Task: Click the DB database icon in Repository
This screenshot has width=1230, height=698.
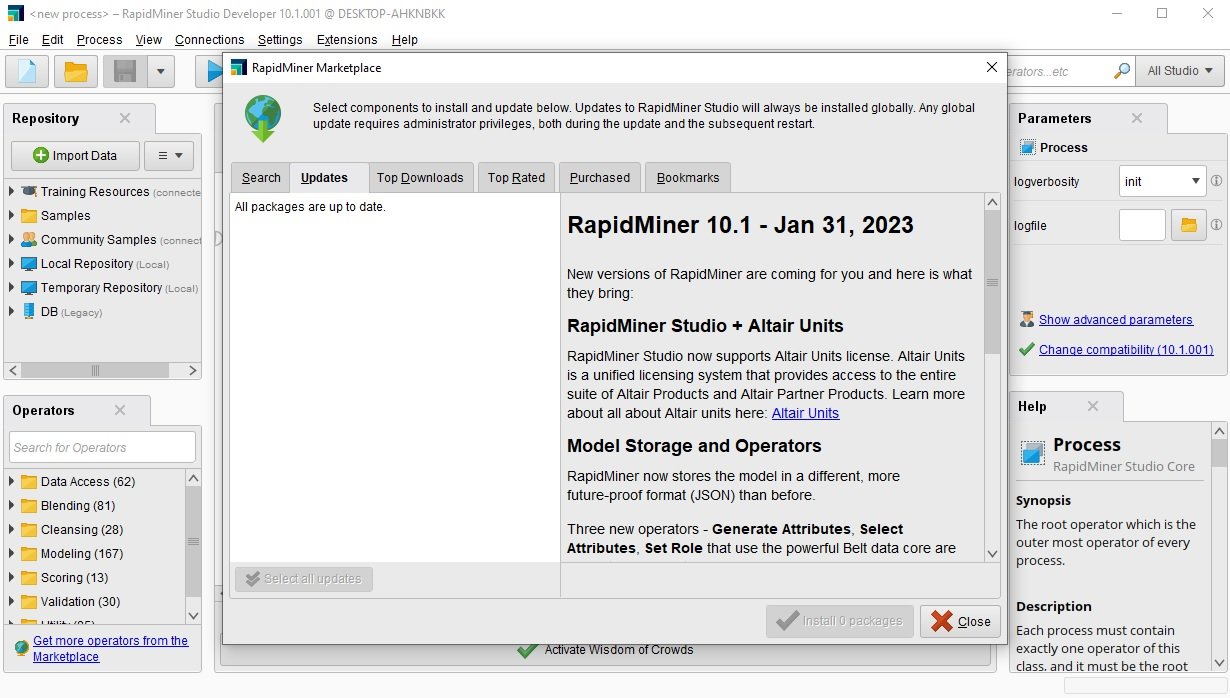Action: point(28,311)
